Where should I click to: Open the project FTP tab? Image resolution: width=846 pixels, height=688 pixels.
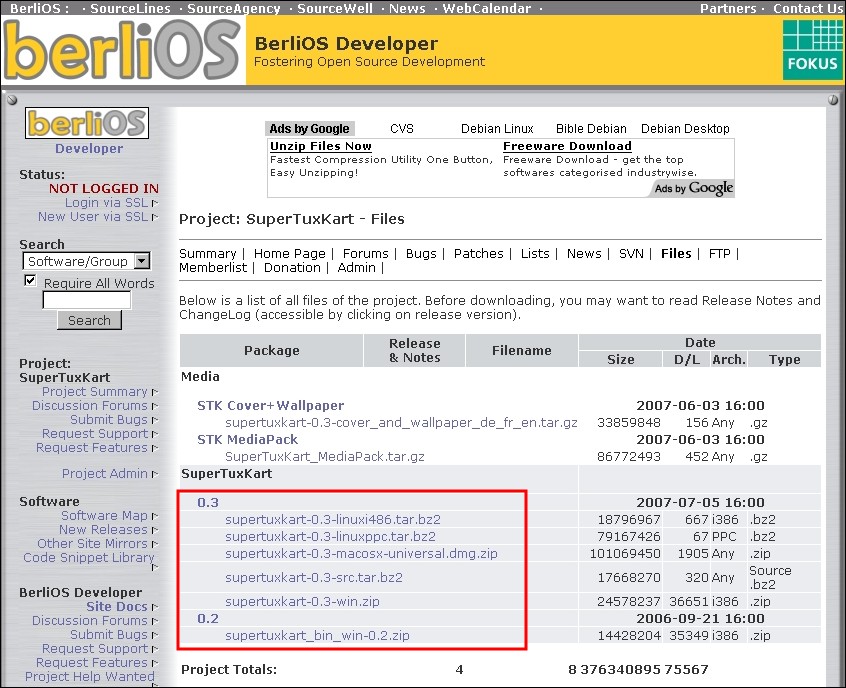[719, 254]
